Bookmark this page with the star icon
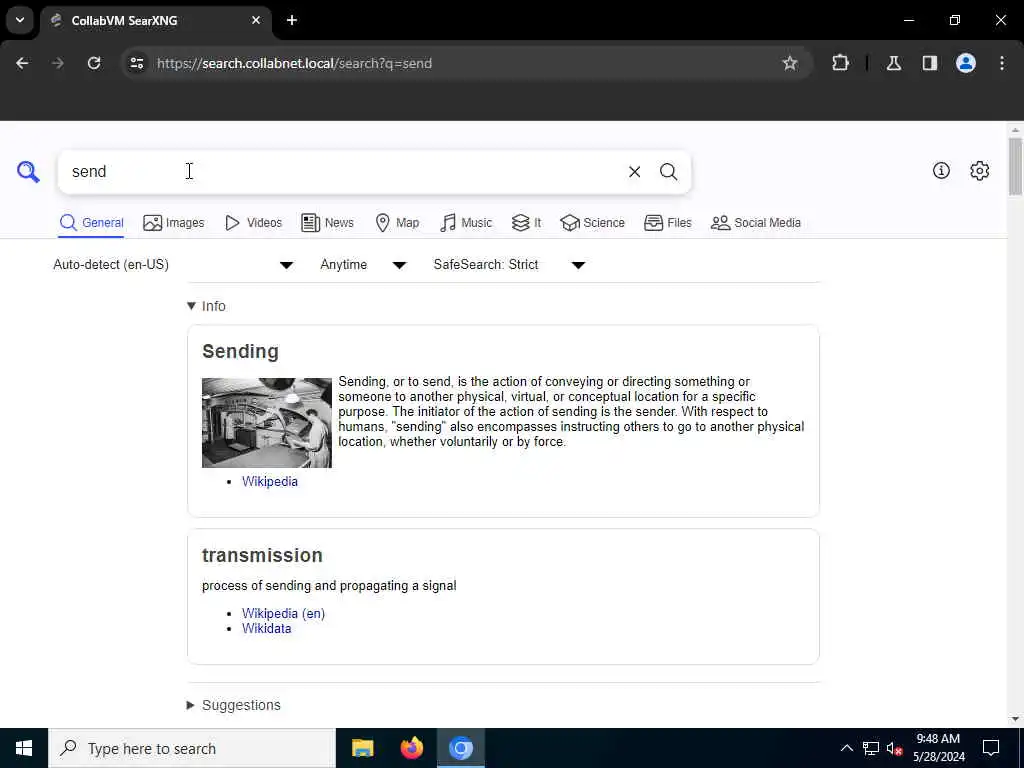 coord(790,63)
